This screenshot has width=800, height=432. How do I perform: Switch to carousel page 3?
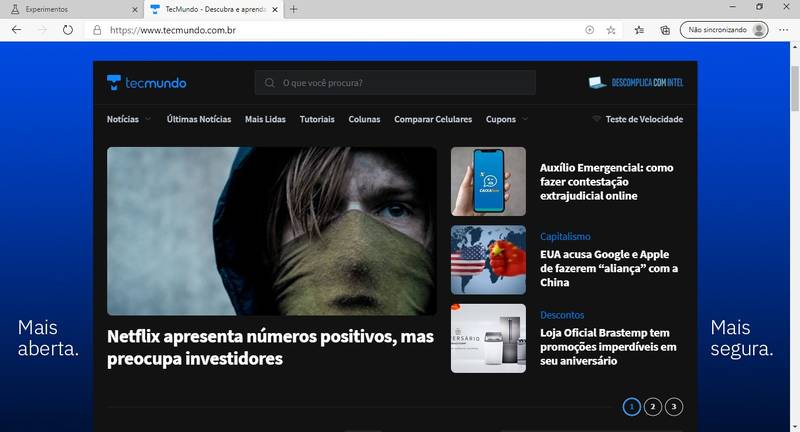(674, 406)
